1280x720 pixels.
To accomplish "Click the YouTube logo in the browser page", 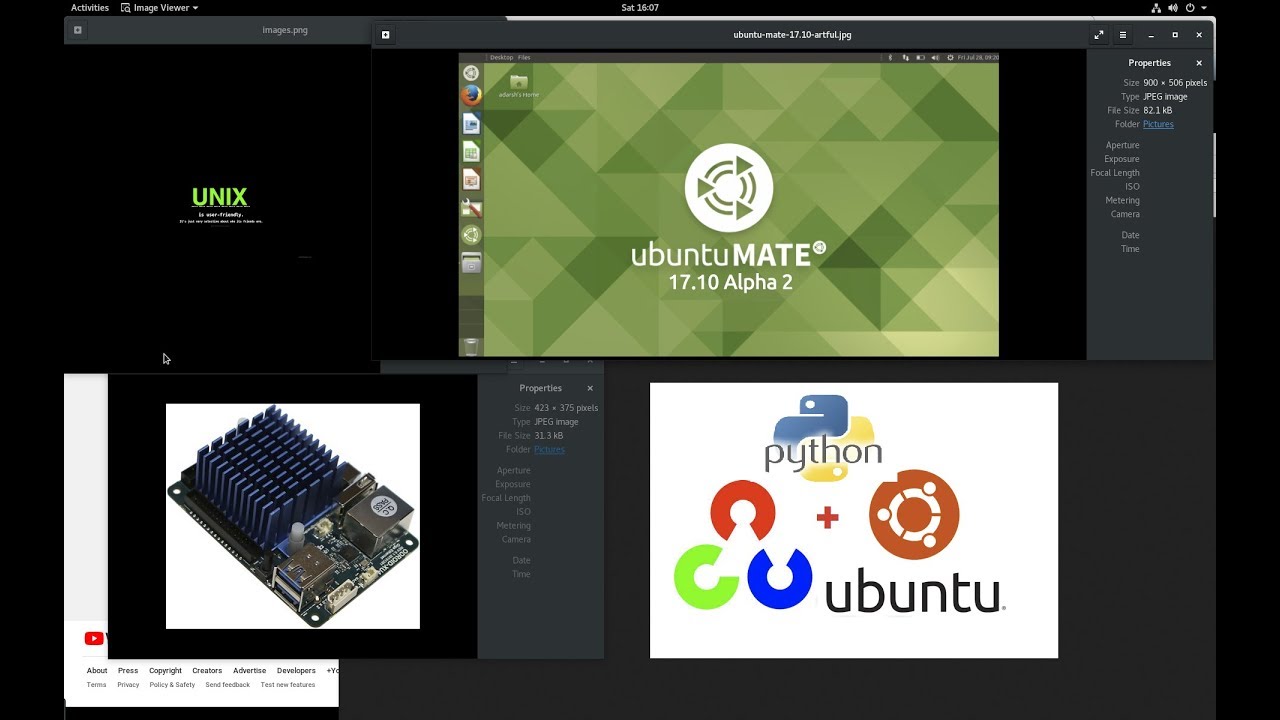I will click(x=95, y=639).
